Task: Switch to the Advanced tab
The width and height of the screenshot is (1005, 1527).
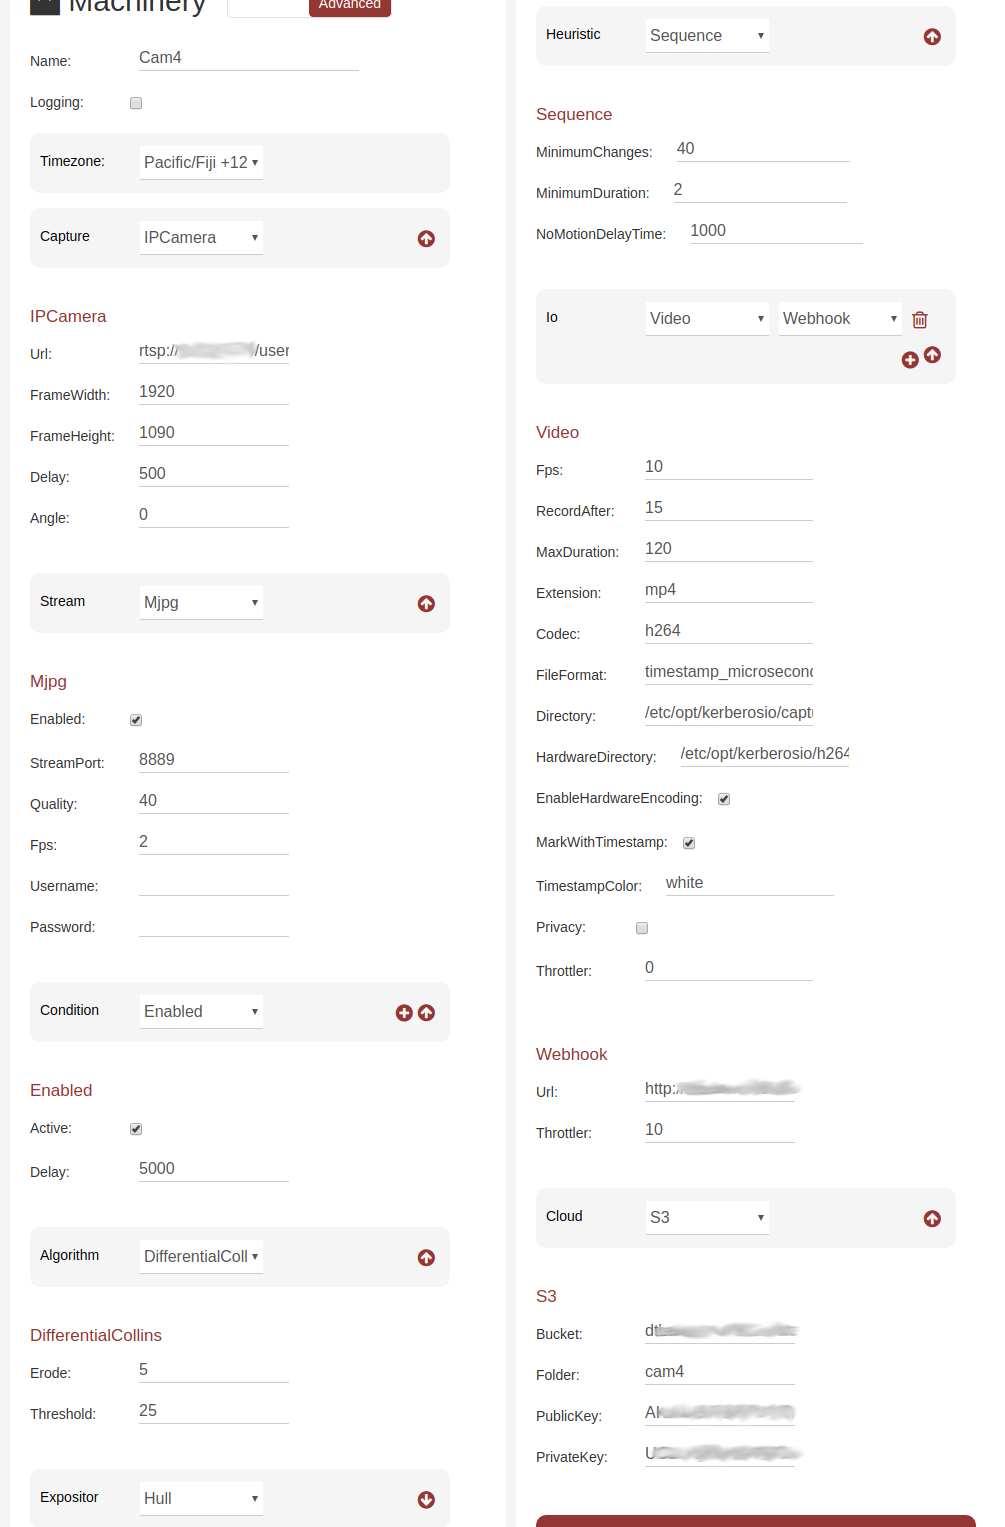Action: (x=349, y=5)
